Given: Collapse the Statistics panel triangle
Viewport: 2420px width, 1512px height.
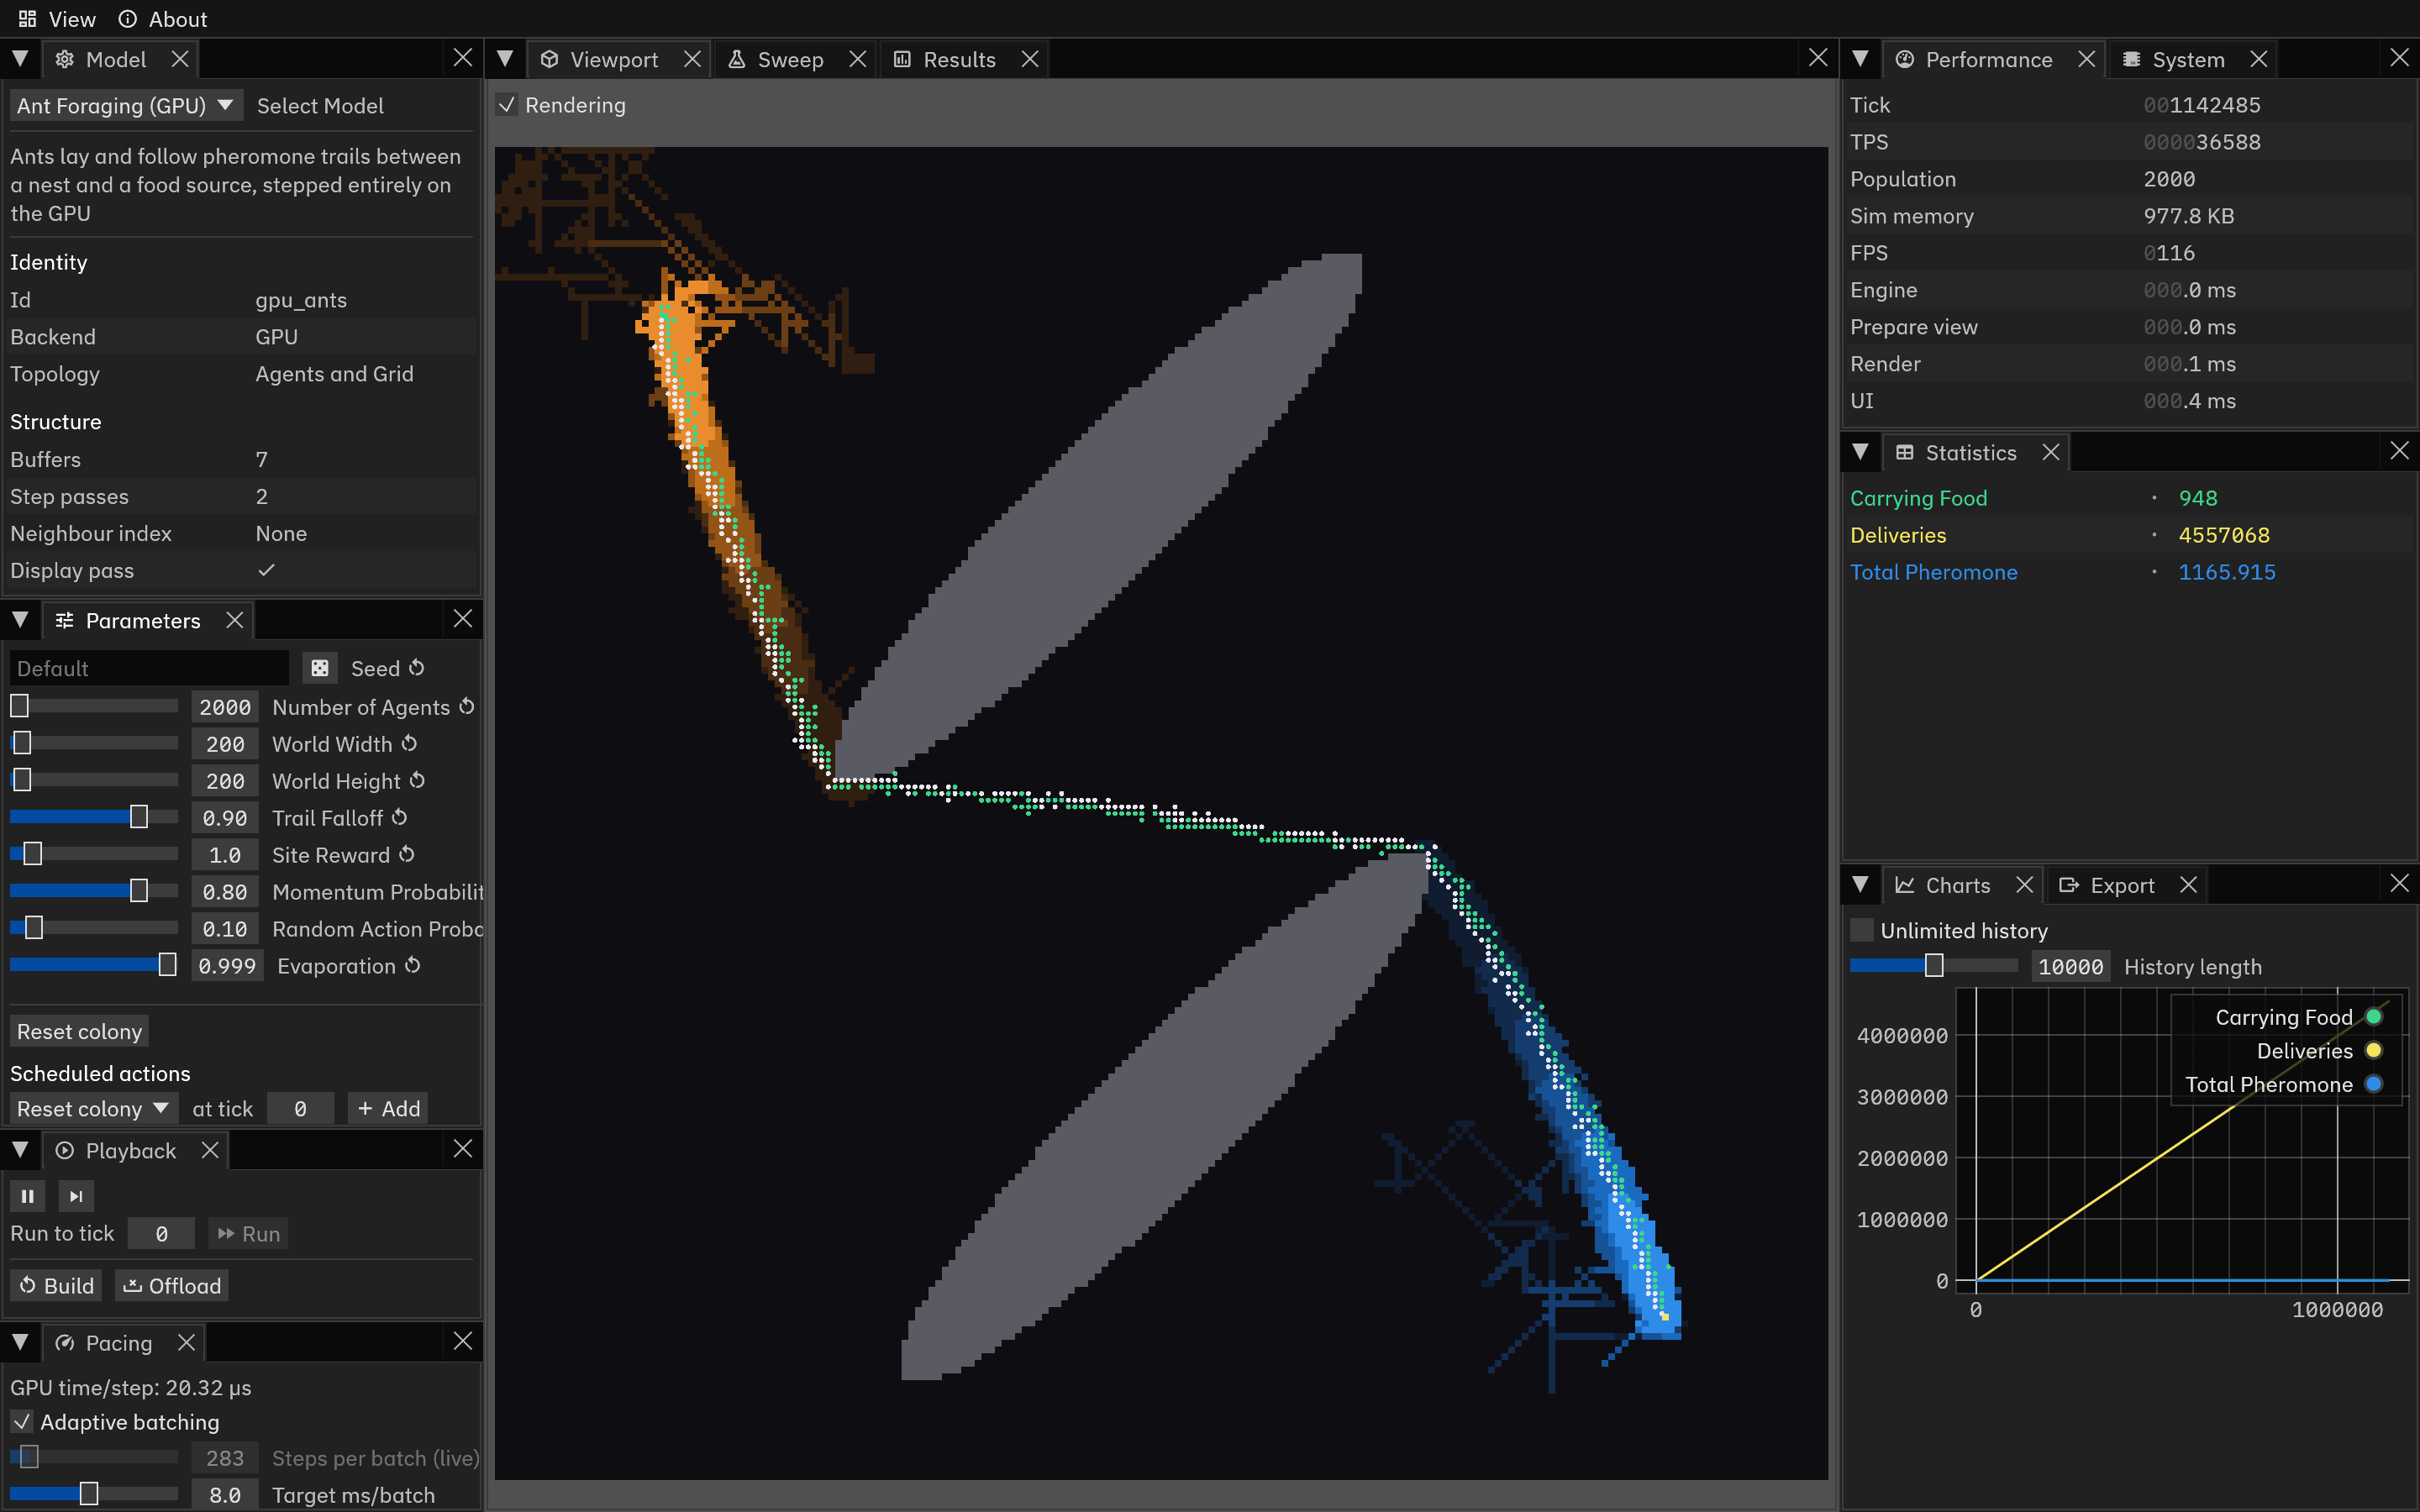Looking at the screenshot, I should [1861, 453].
